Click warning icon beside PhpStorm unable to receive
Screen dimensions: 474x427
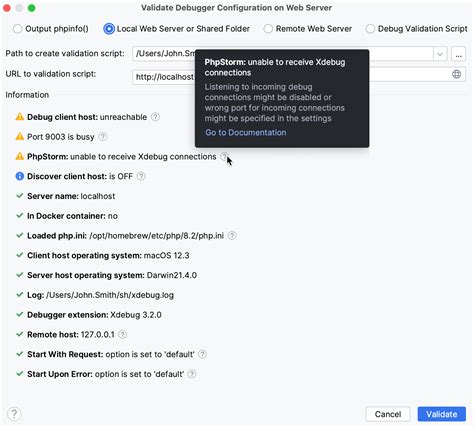coord(20,156)
